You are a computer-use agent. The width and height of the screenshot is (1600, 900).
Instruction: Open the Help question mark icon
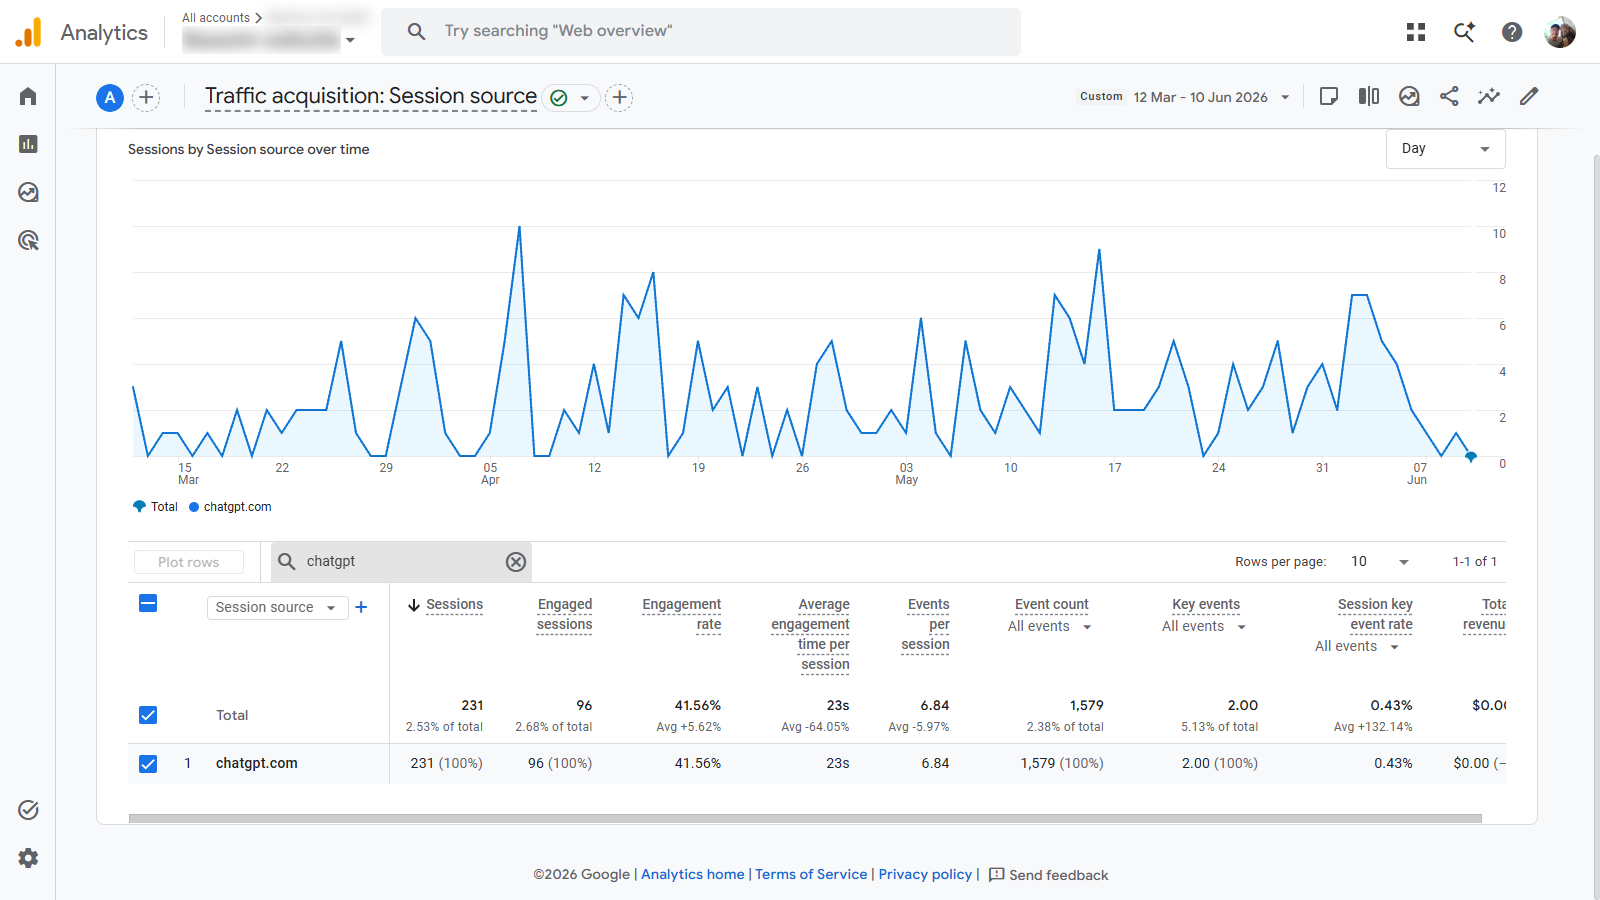[x=1512, y=32]
